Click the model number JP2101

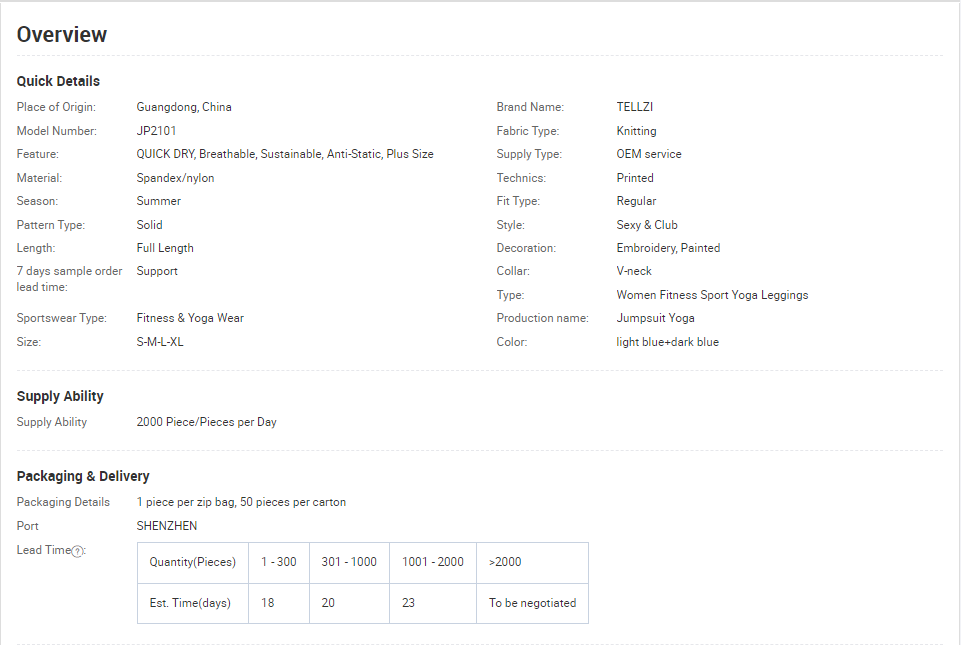click(x=157, y=131)
